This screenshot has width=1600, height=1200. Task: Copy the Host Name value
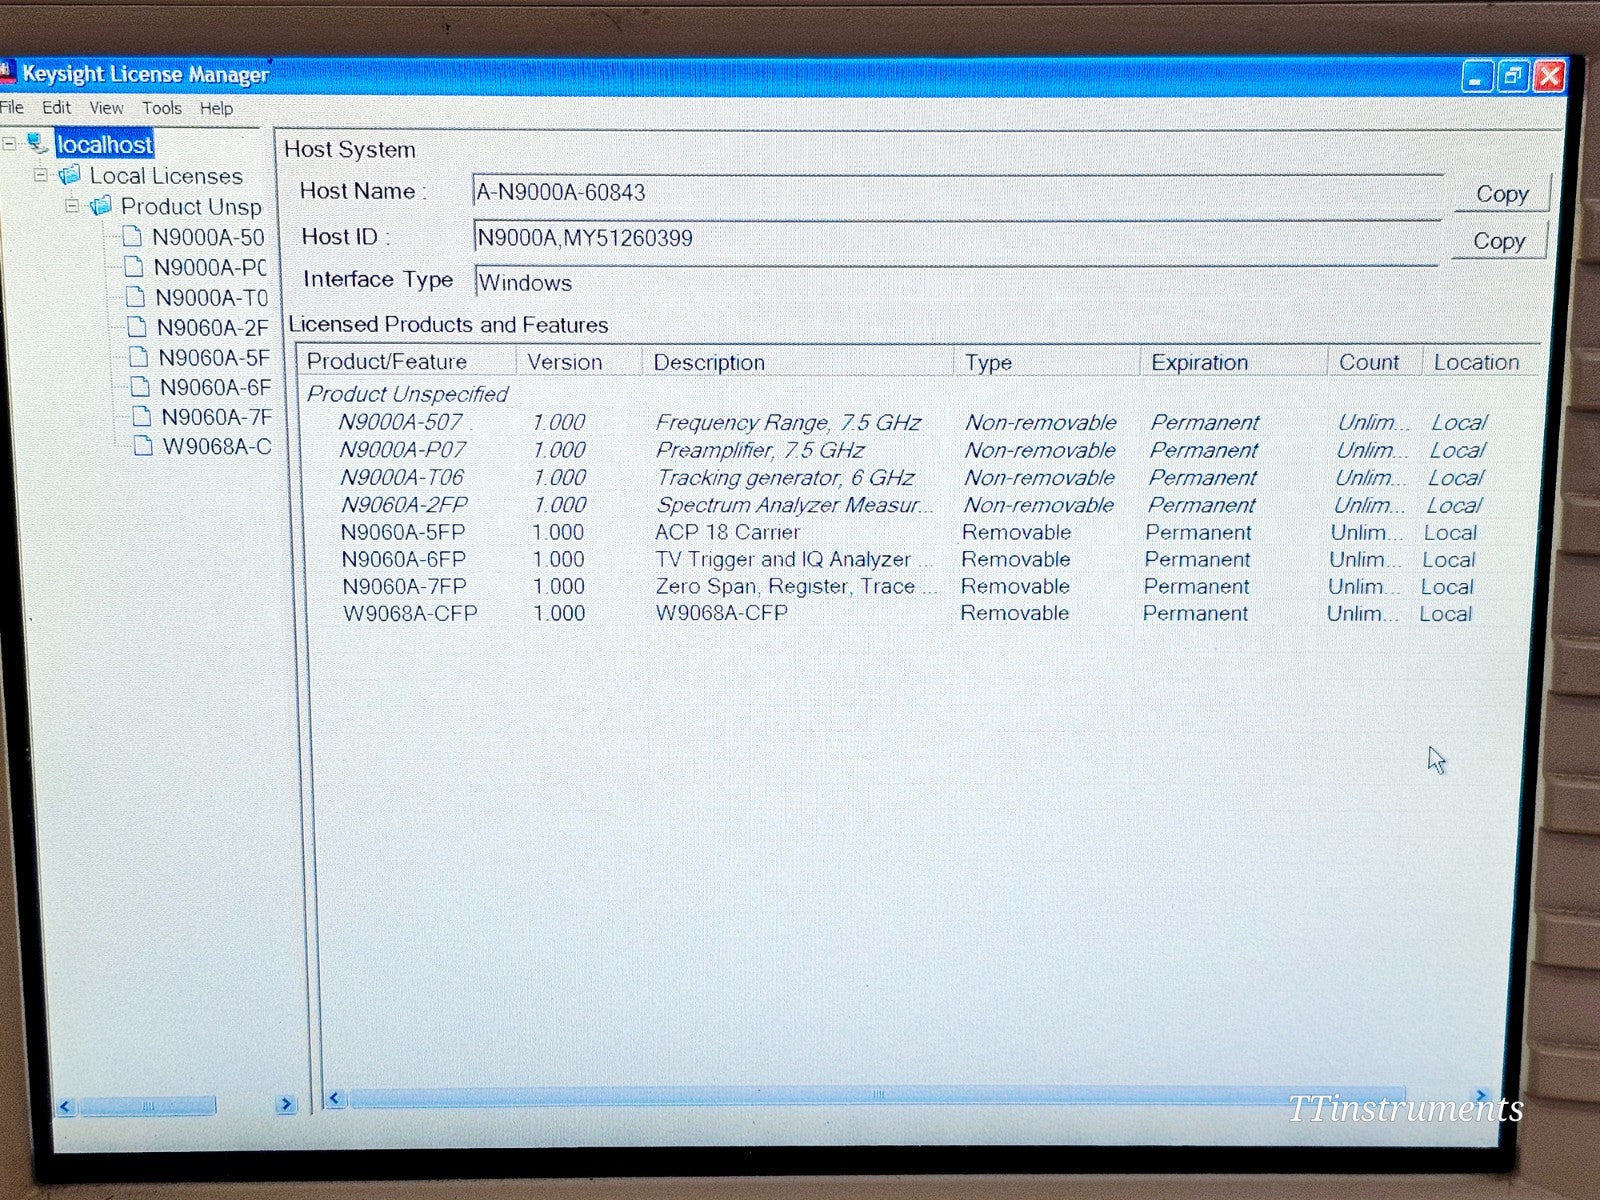point(1500,194)
